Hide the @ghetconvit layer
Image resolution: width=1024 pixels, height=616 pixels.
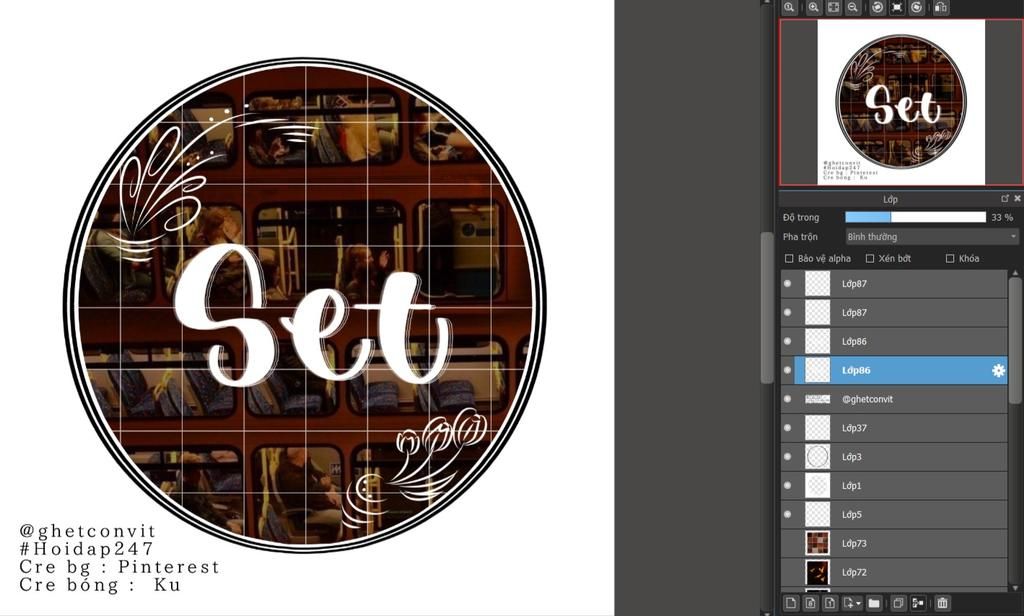tap(788, 399)
